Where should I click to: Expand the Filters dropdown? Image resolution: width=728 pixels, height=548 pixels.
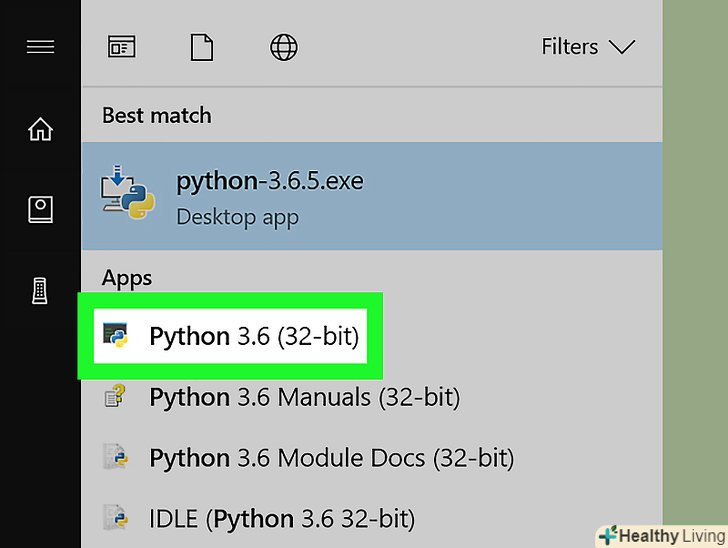tap(587, 47)
